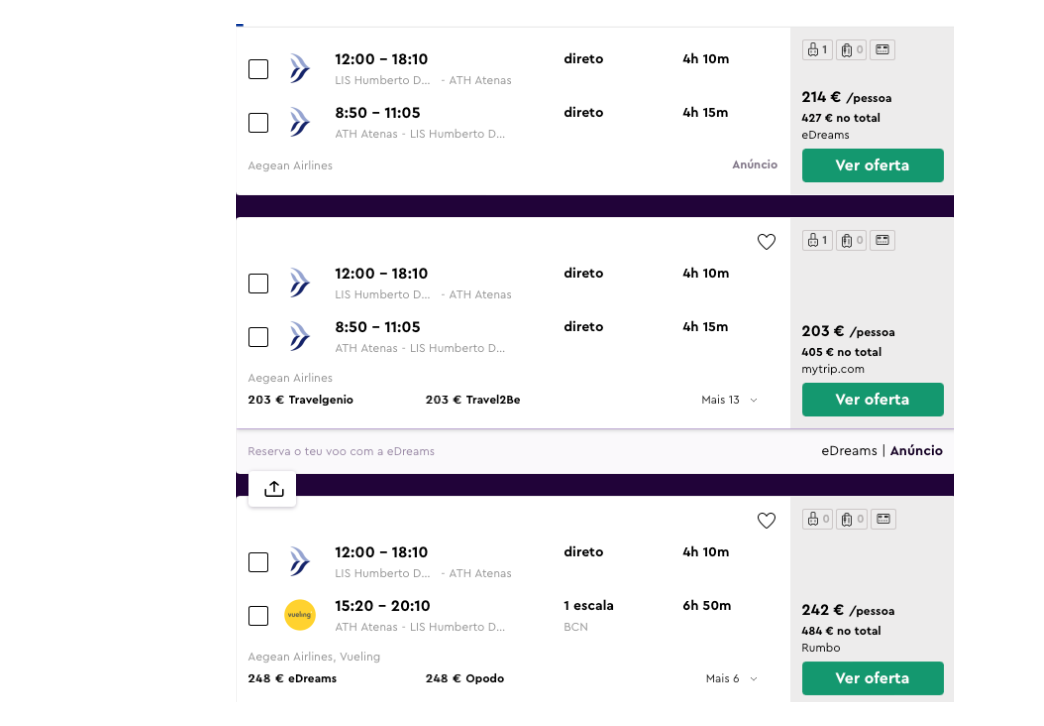Image resolution: width=1044 pixels, height=726 pixels.
Task: Open the 203 € Travelgenio offer
Action: click(300, 400)
